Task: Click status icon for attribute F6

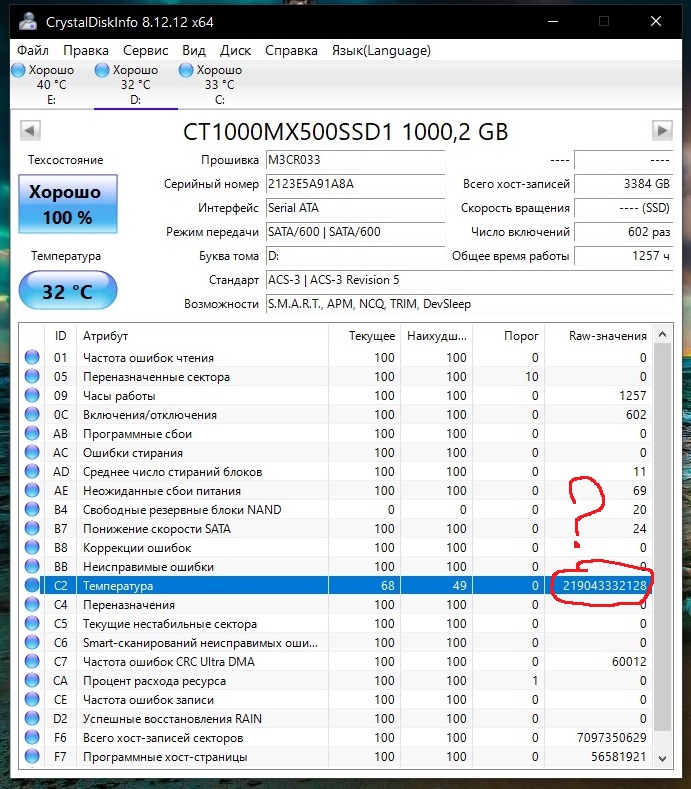Action: [32, 737]
